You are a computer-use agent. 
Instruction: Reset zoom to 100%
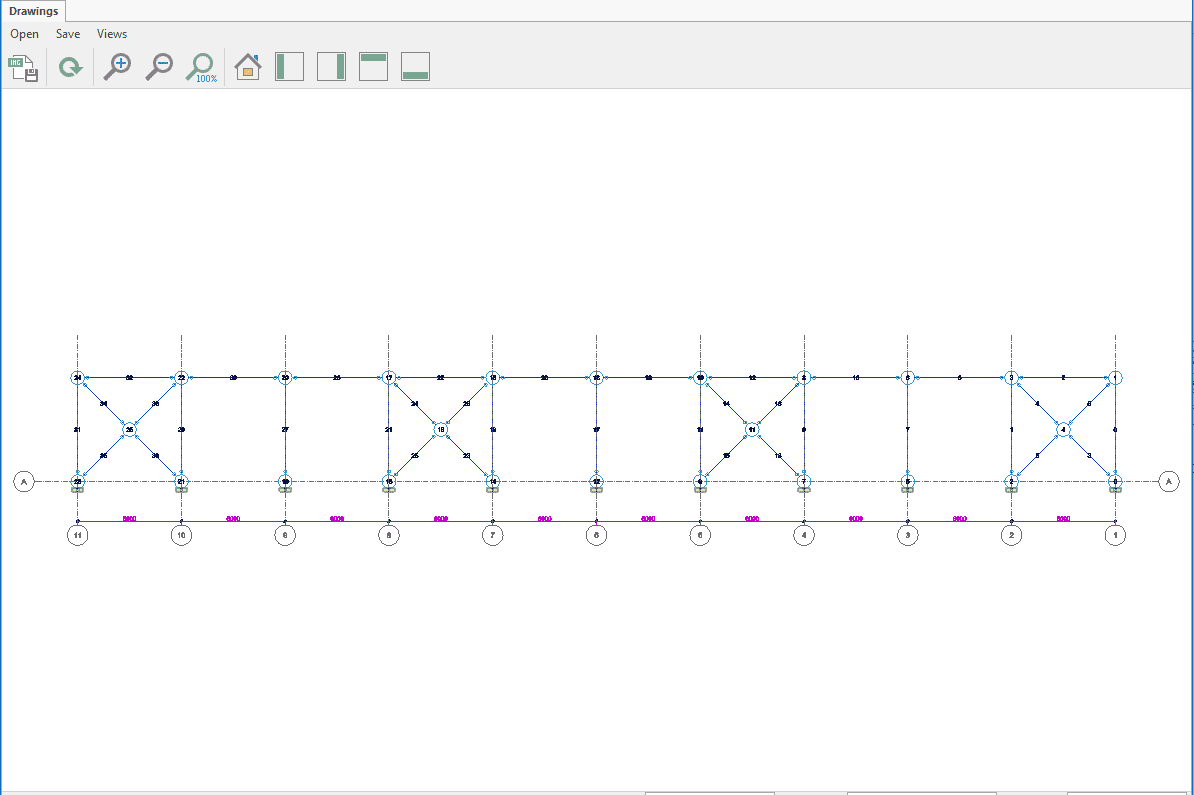[201, 68]
